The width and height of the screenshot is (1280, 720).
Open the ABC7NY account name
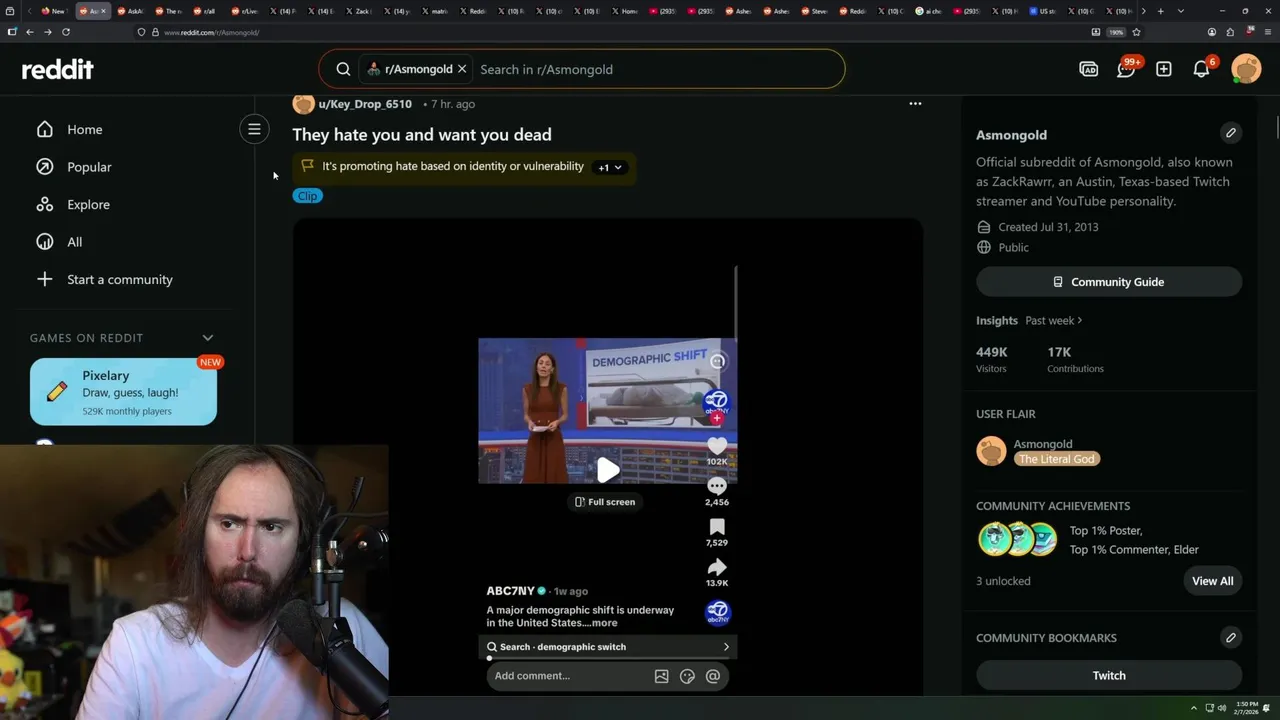click(511, 591)
